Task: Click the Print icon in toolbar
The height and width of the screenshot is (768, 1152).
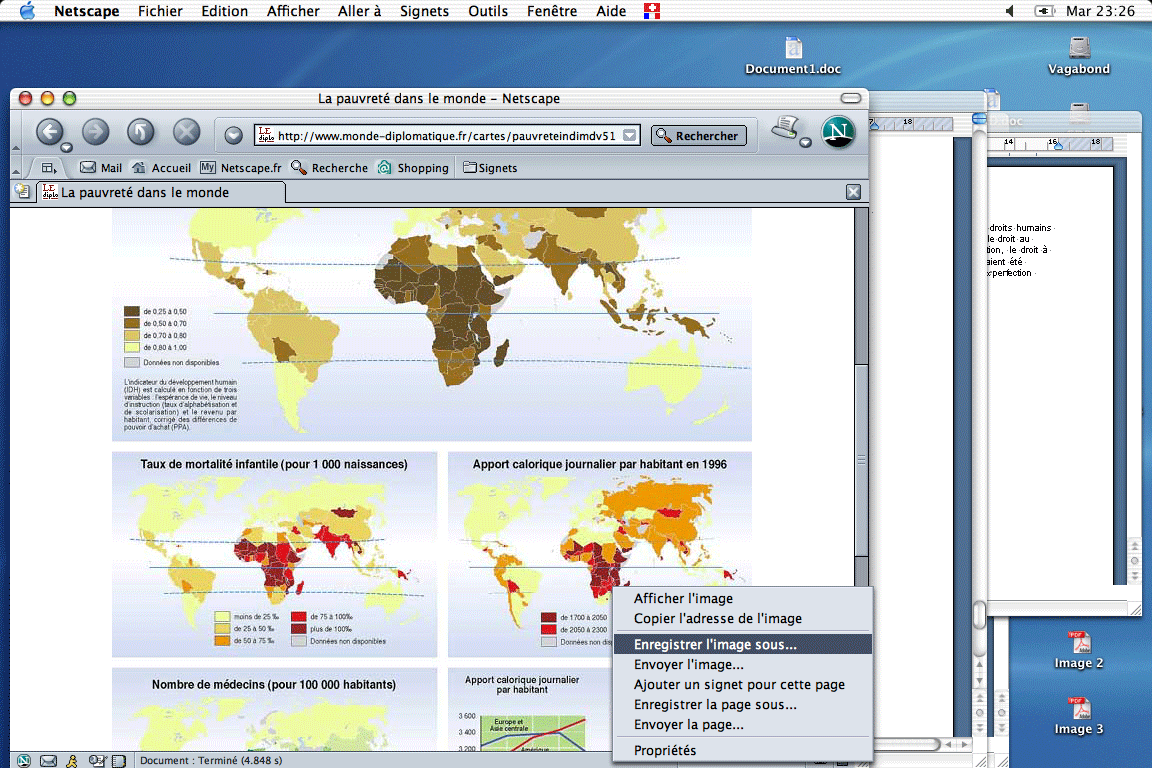Action: [x=786, y=127]
